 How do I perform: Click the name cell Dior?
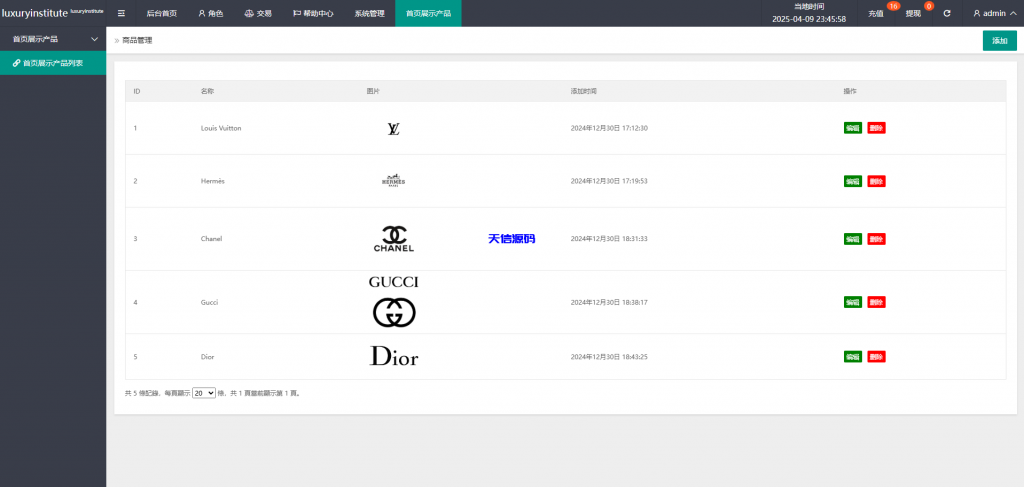[x=207, y=357]
